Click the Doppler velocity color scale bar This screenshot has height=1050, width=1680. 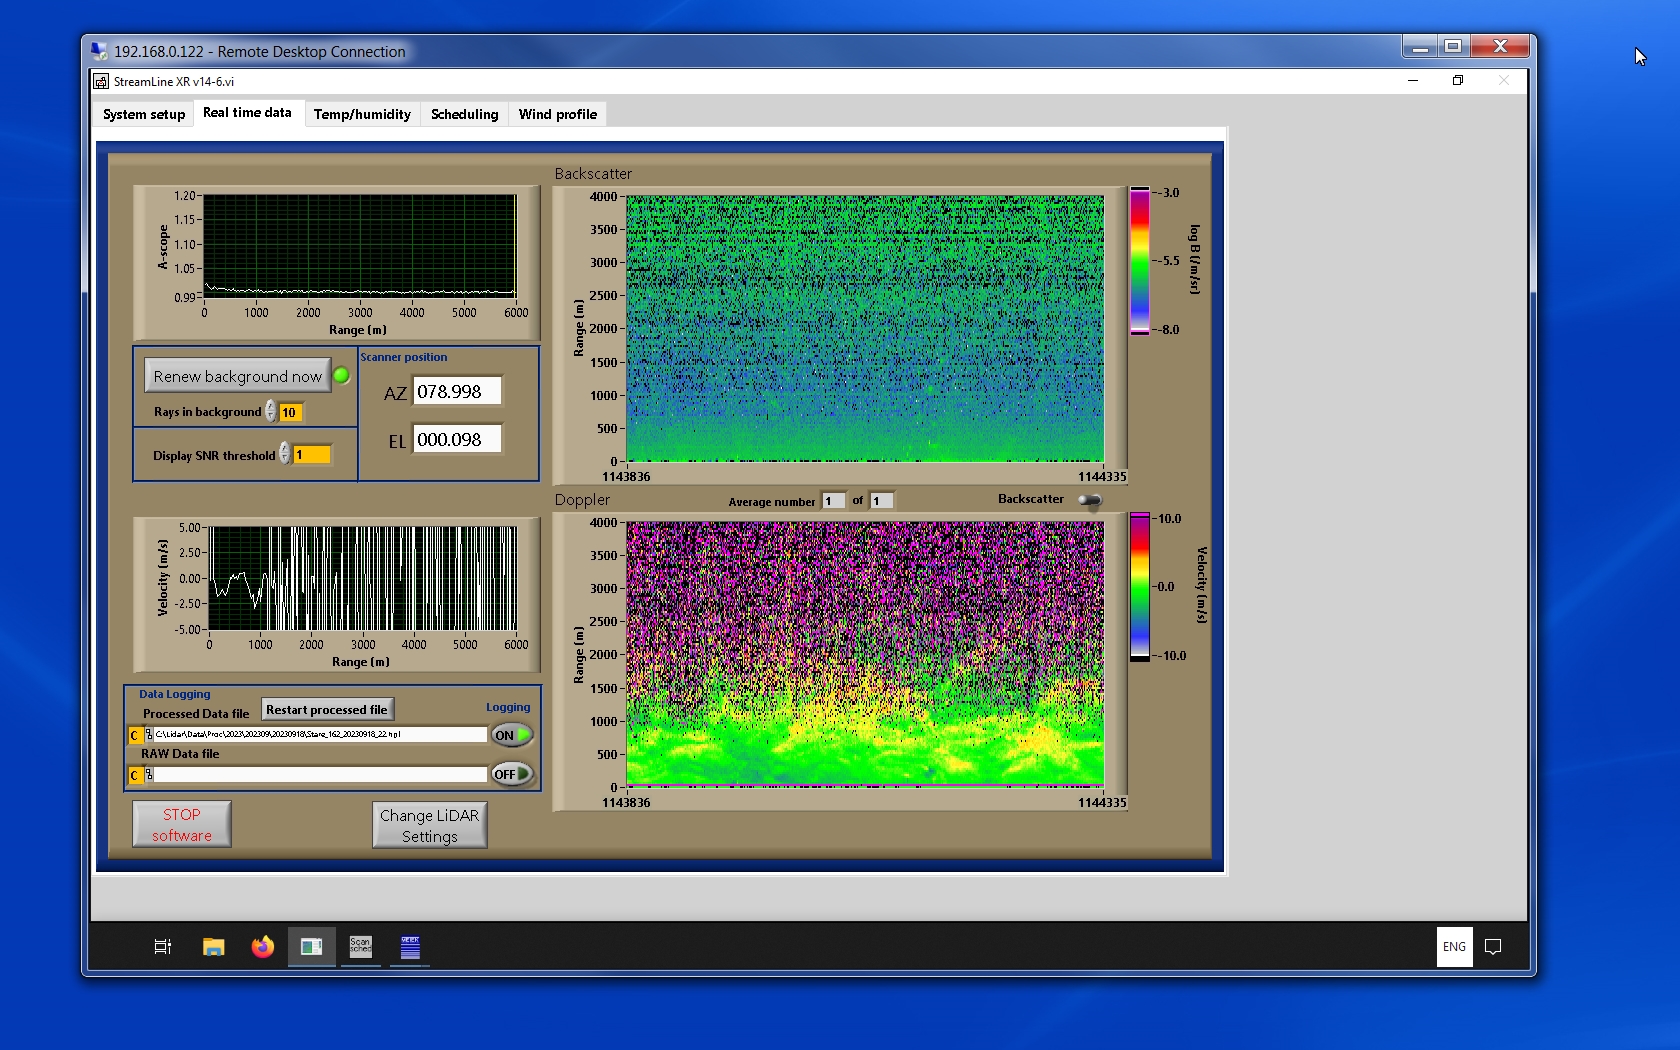1140,587
